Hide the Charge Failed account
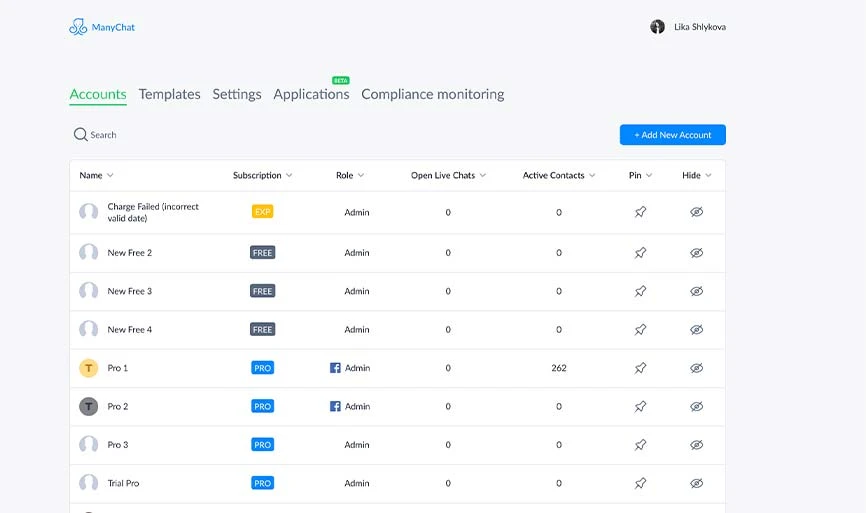This screenshot has width=867, height=513. click(x=697, y=212)
